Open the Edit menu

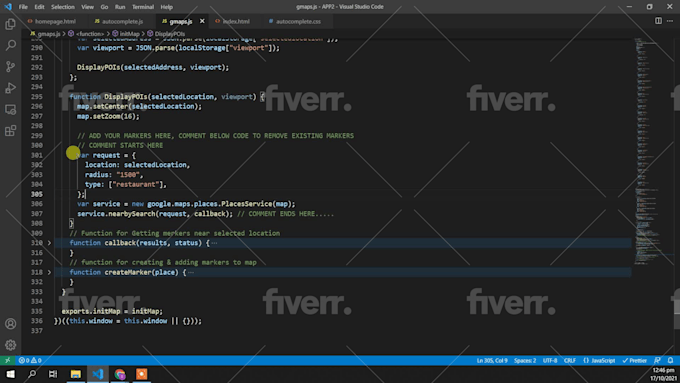39,7
